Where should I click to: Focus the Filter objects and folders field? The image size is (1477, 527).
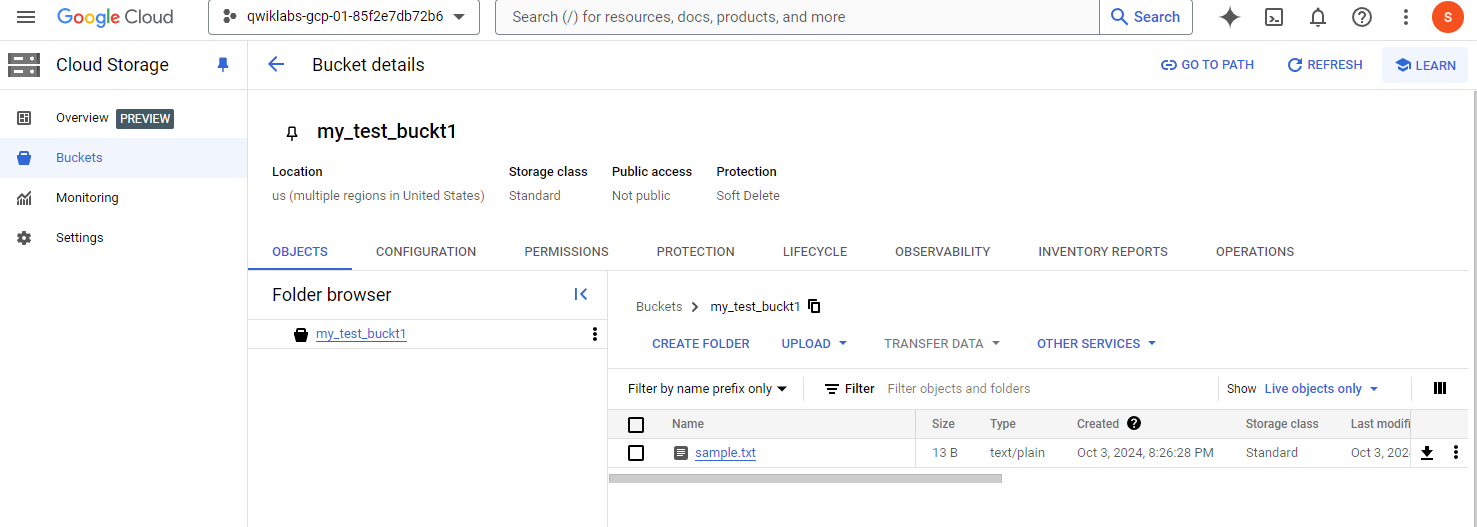tap(1049, 389)
